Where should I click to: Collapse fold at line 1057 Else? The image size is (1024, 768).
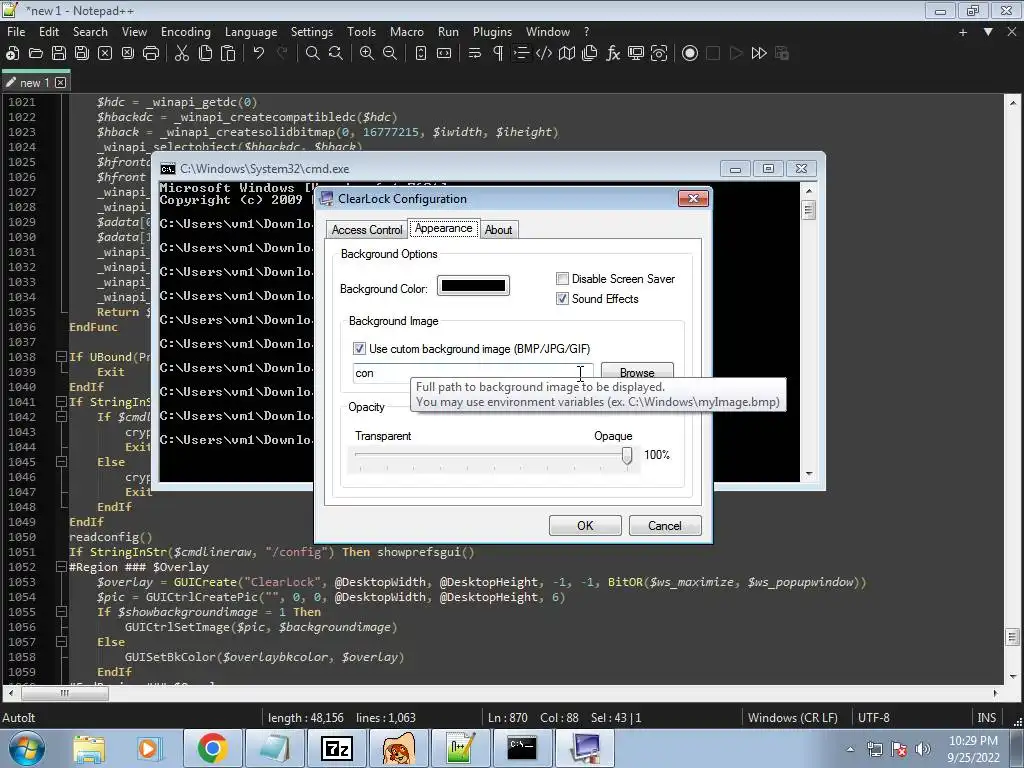pyautogui.click(x=61, y=642)
